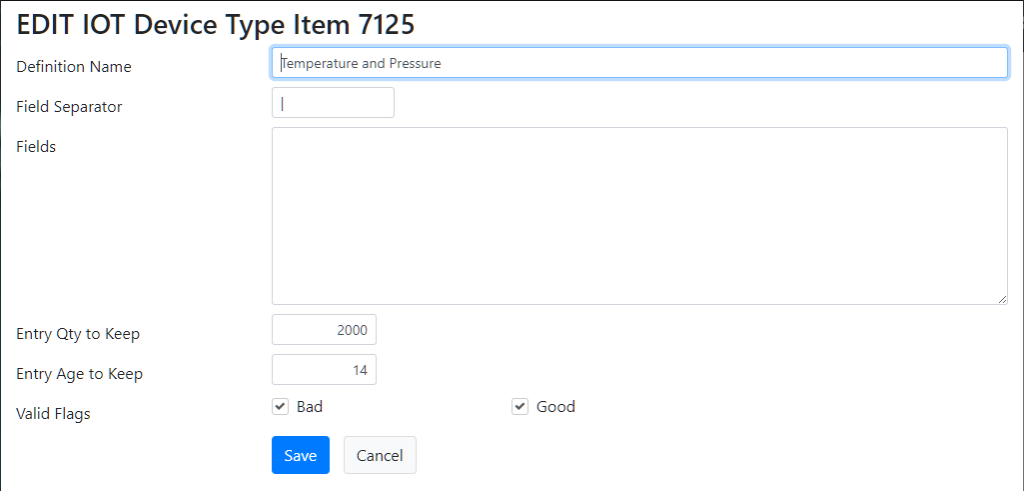Viewport: 1024px width, 491px height.
Task: Focus the Field Separator text box
Action: pyautogui.click(x=333, y=103)
